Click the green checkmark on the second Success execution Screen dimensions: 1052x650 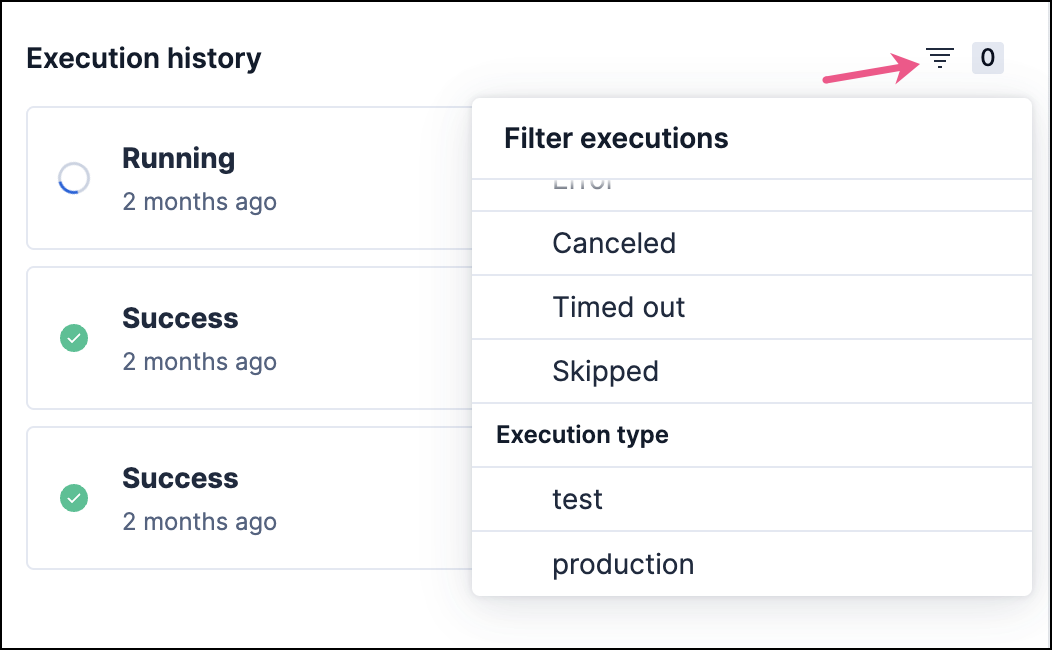(74, 498)
